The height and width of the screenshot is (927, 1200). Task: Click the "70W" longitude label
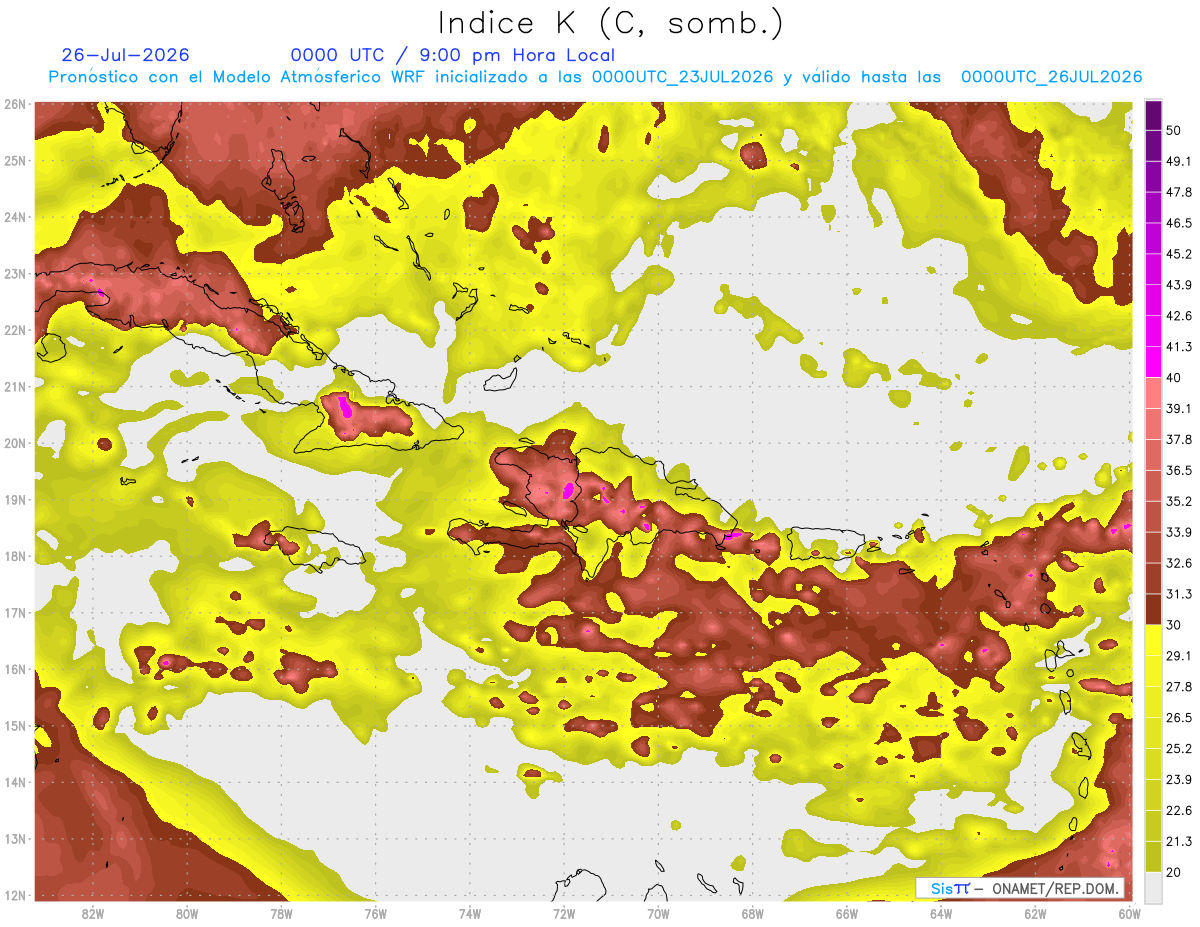point(658,913)
